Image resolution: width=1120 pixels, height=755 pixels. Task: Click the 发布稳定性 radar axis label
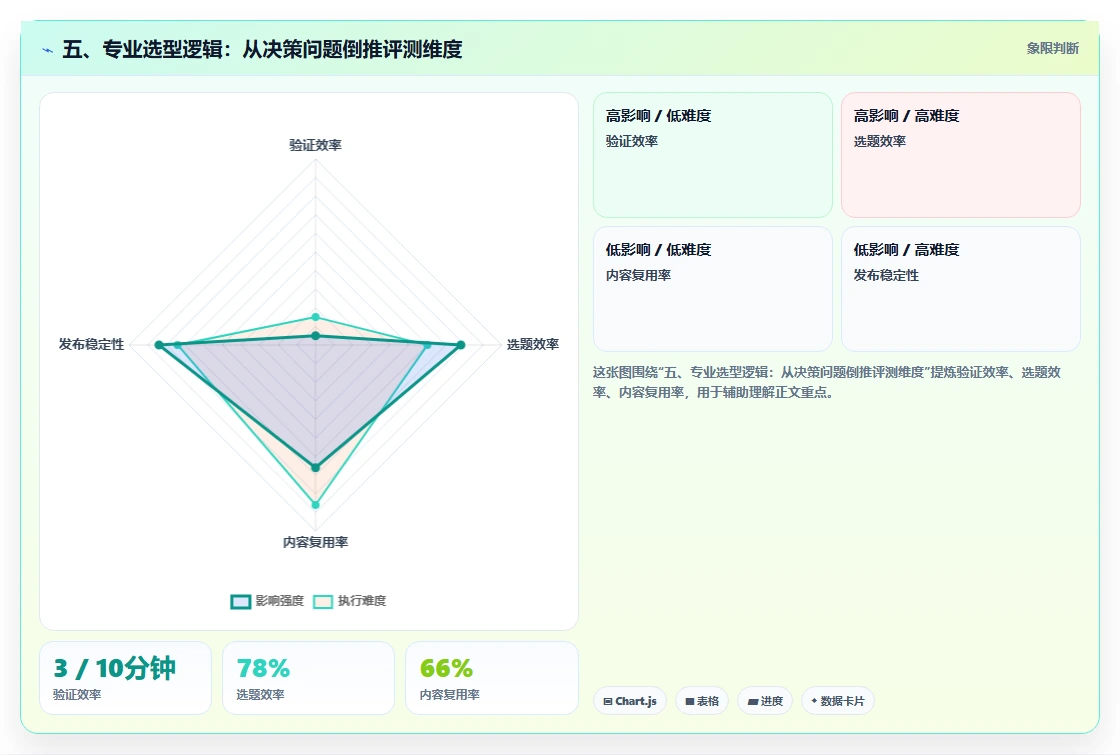tap(91, 344)
